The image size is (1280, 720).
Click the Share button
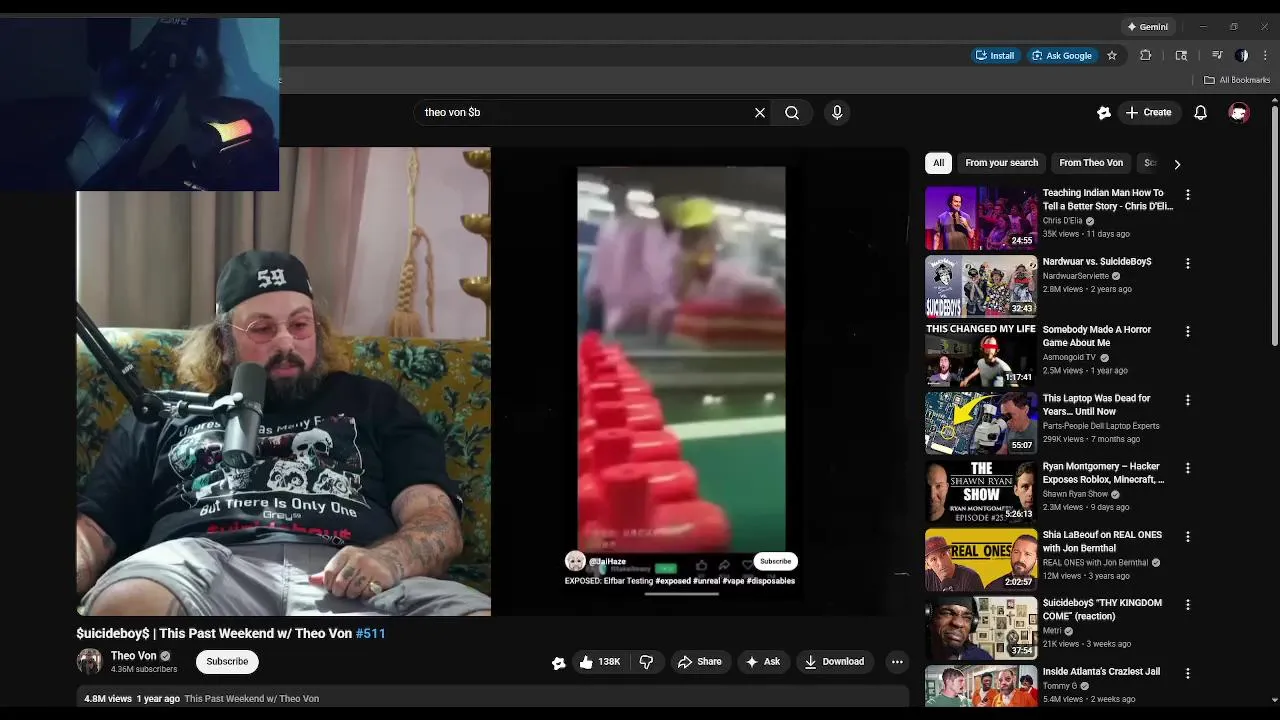(699, 662)
